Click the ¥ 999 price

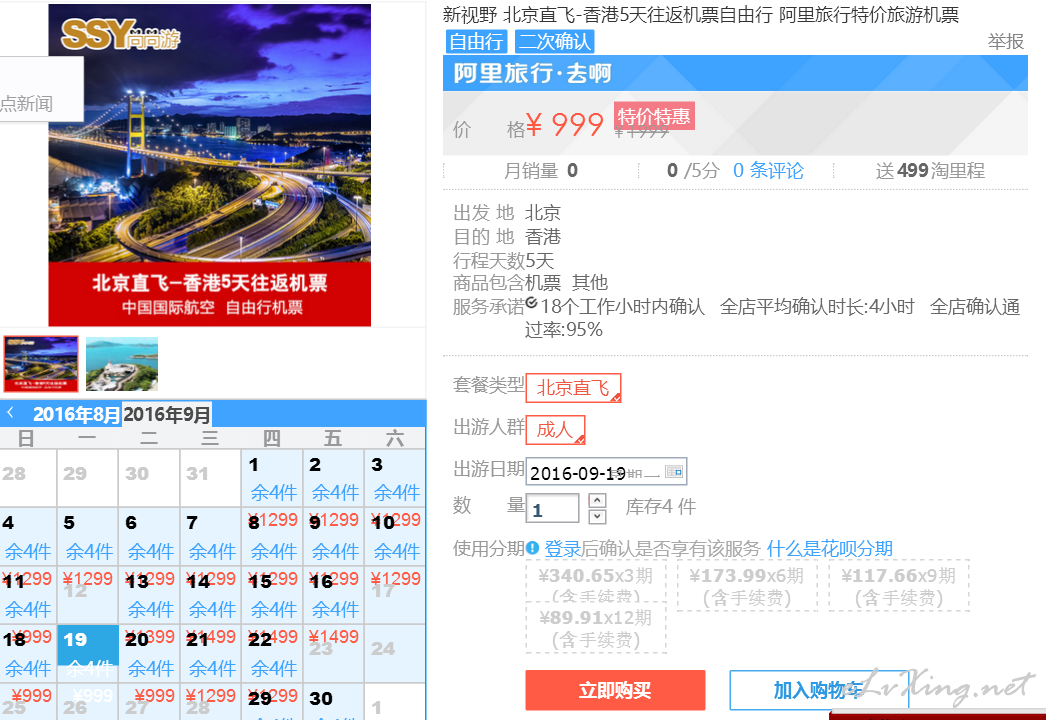[564, 124]
